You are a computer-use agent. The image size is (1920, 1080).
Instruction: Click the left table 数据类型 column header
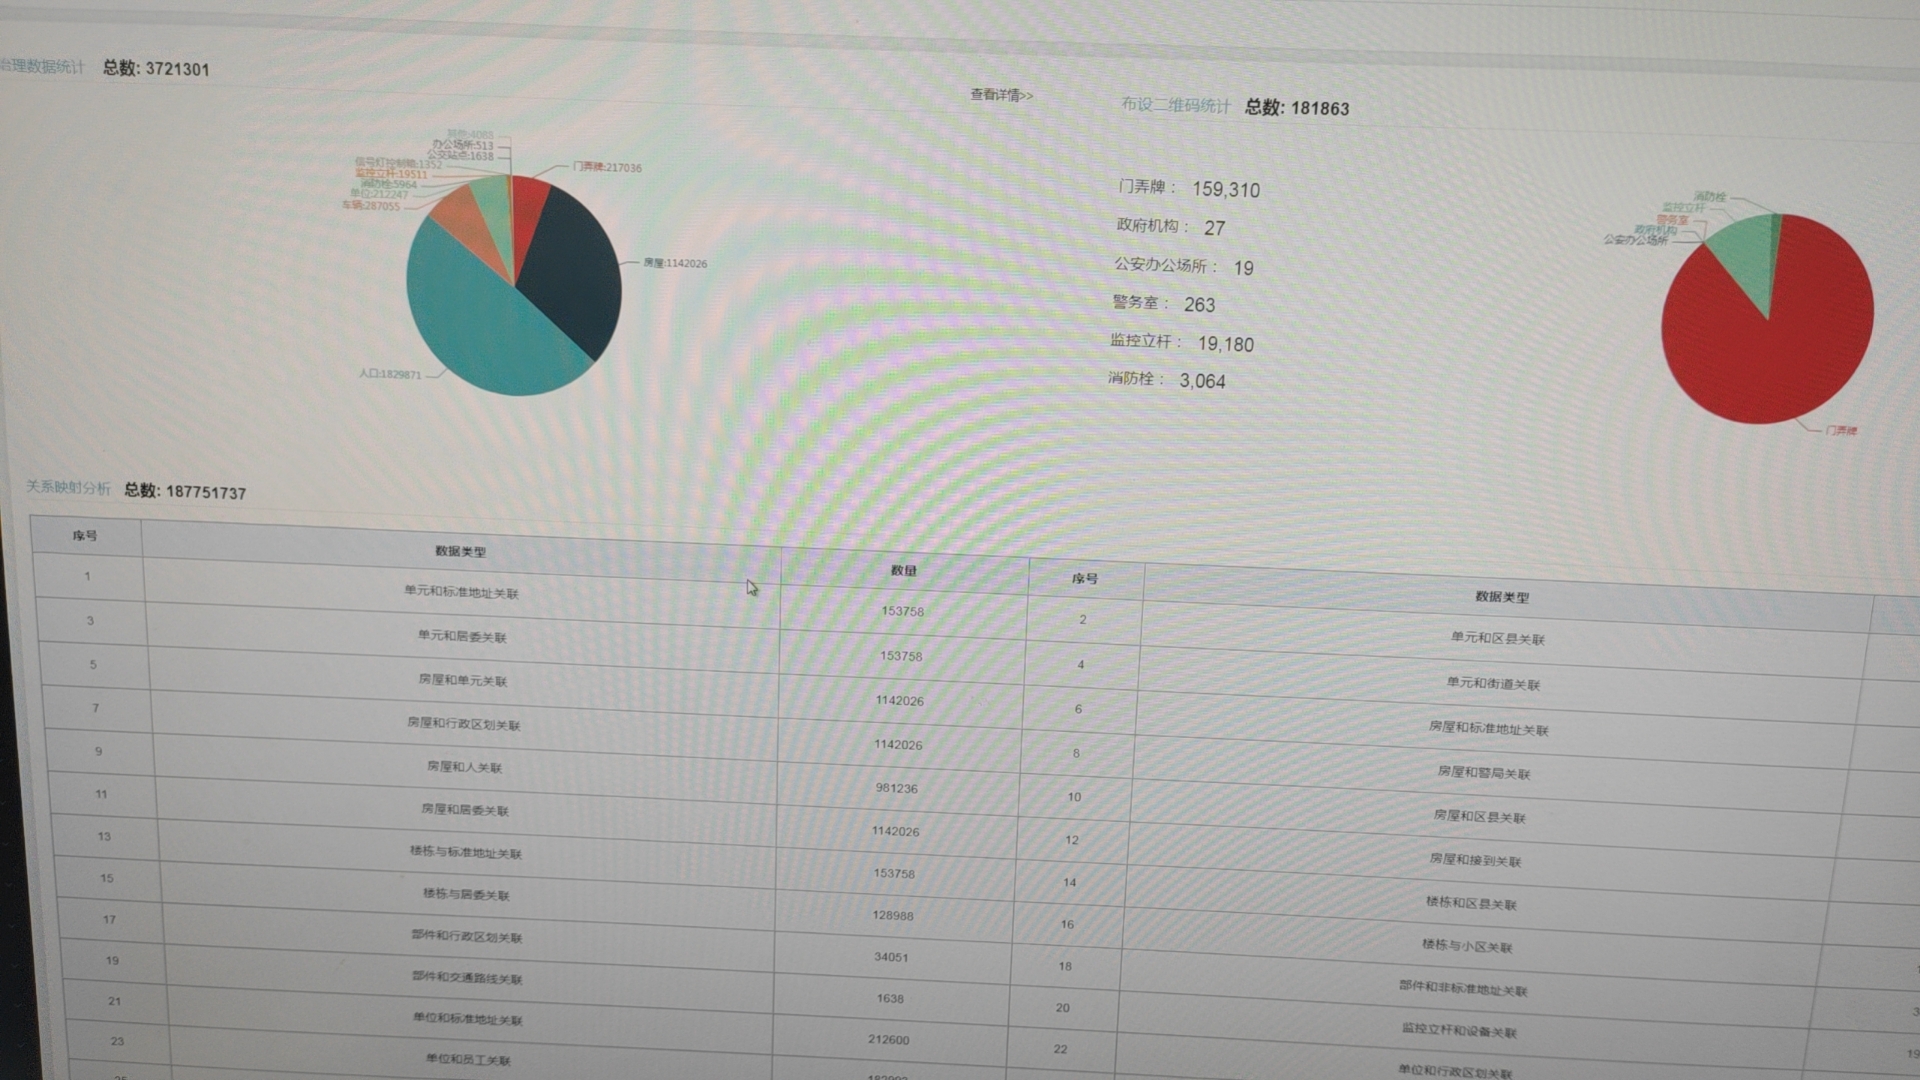[x=460, y=551]
